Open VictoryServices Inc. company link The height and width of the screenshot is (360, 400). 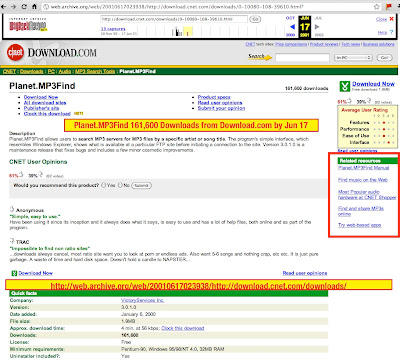pos(143,300)
